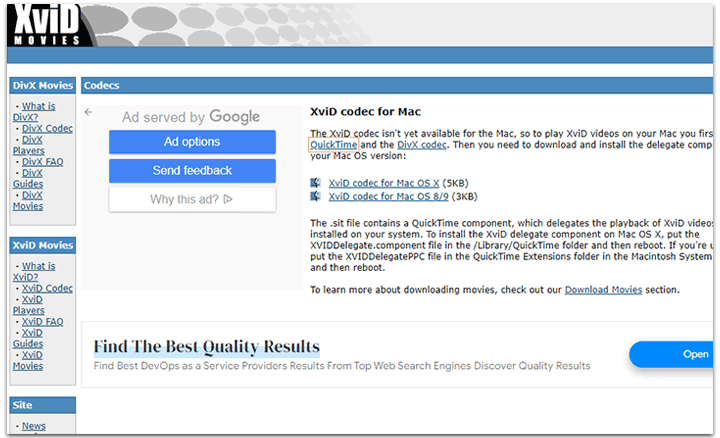Click the XviD Movies sidebar header

[x=43, y=245]
